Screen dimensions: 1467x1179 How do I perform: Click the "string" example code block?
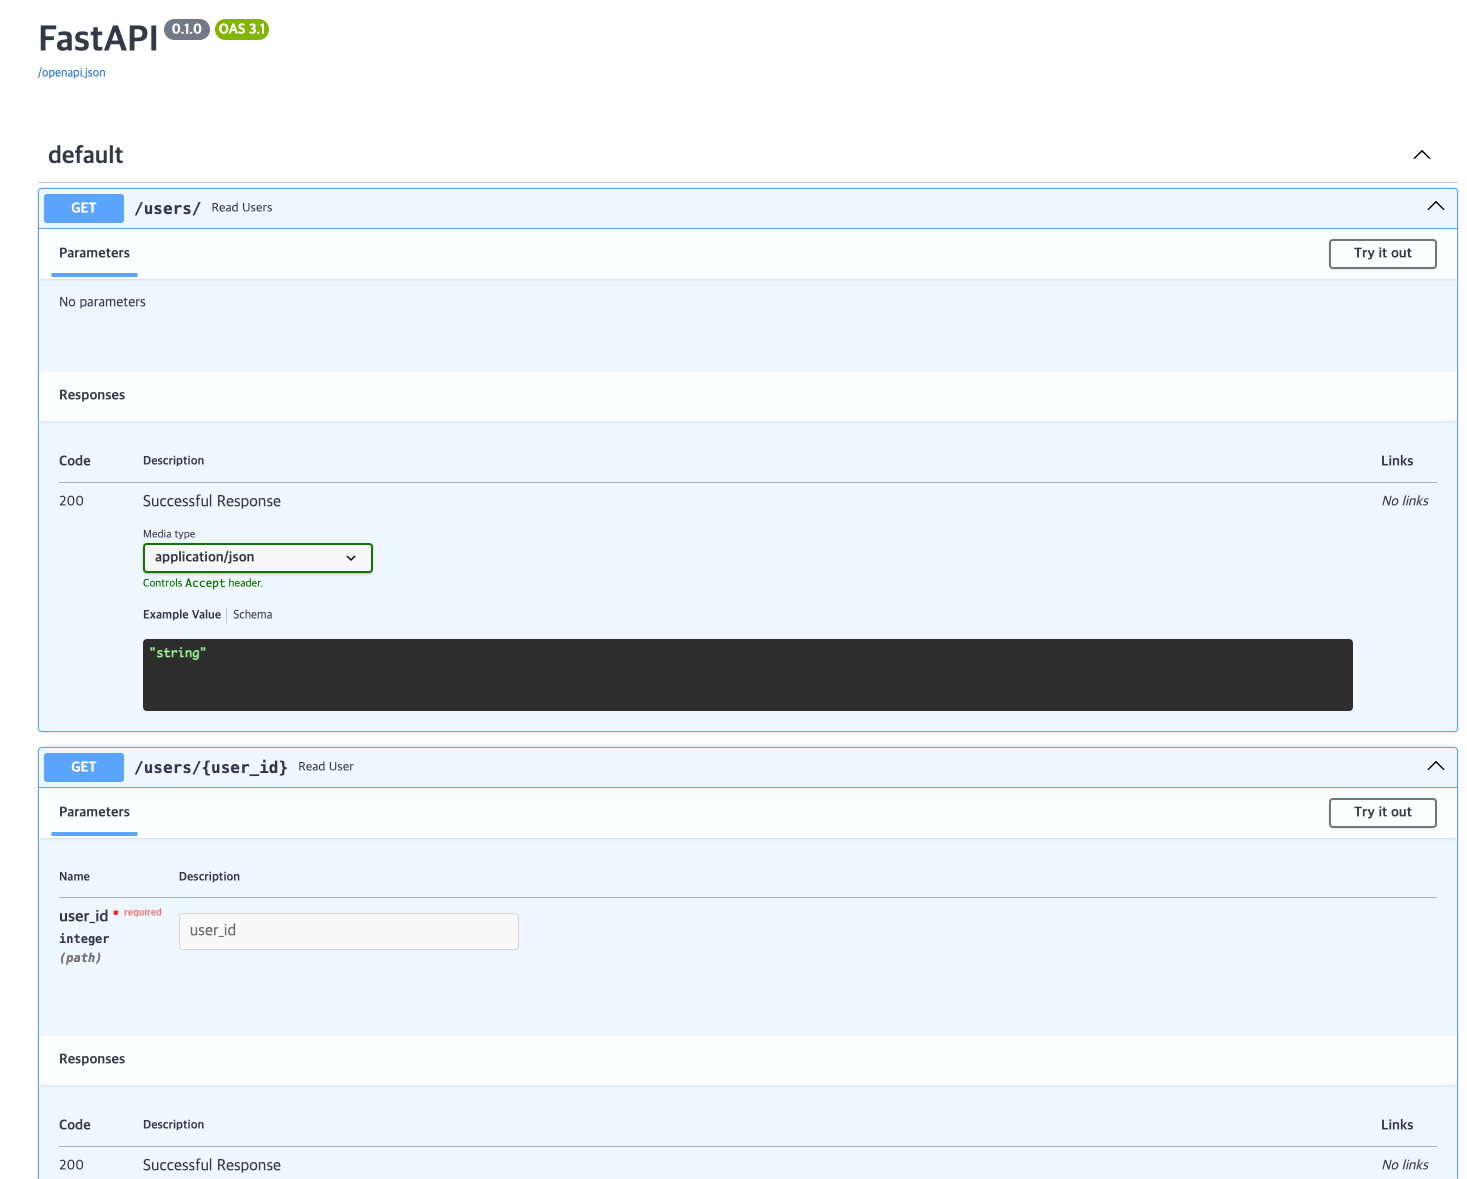point(748,675)
